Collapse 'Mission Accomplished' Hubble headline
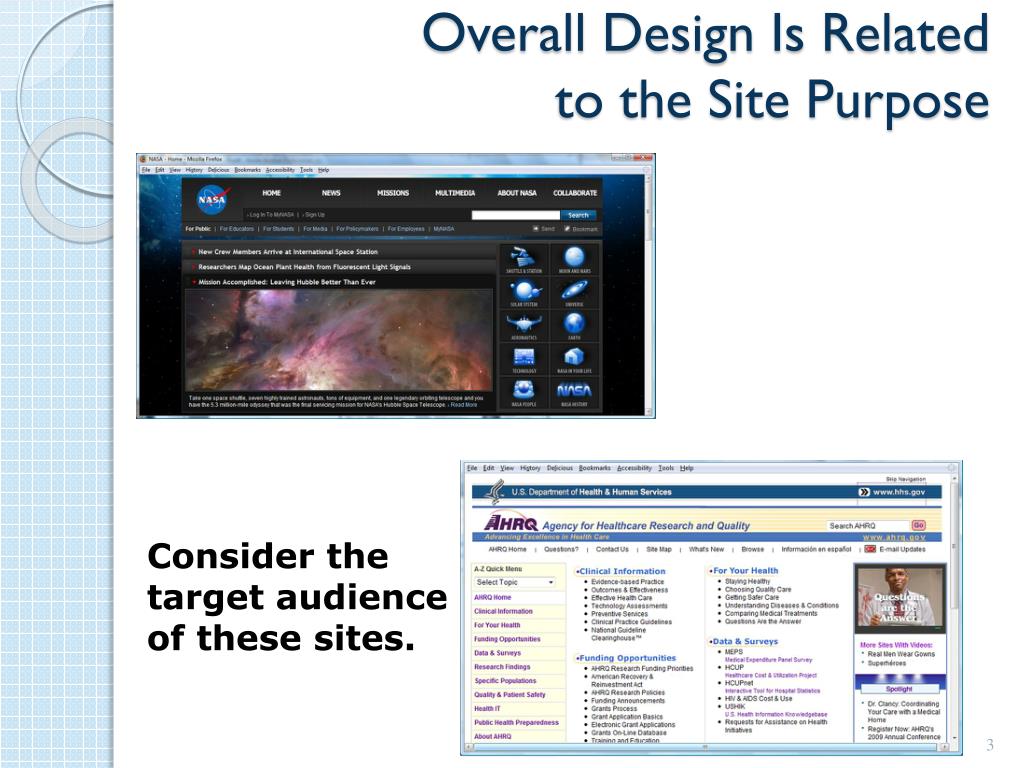The width and height of the screenshot is (1024, 768). [x=194, y=282]
